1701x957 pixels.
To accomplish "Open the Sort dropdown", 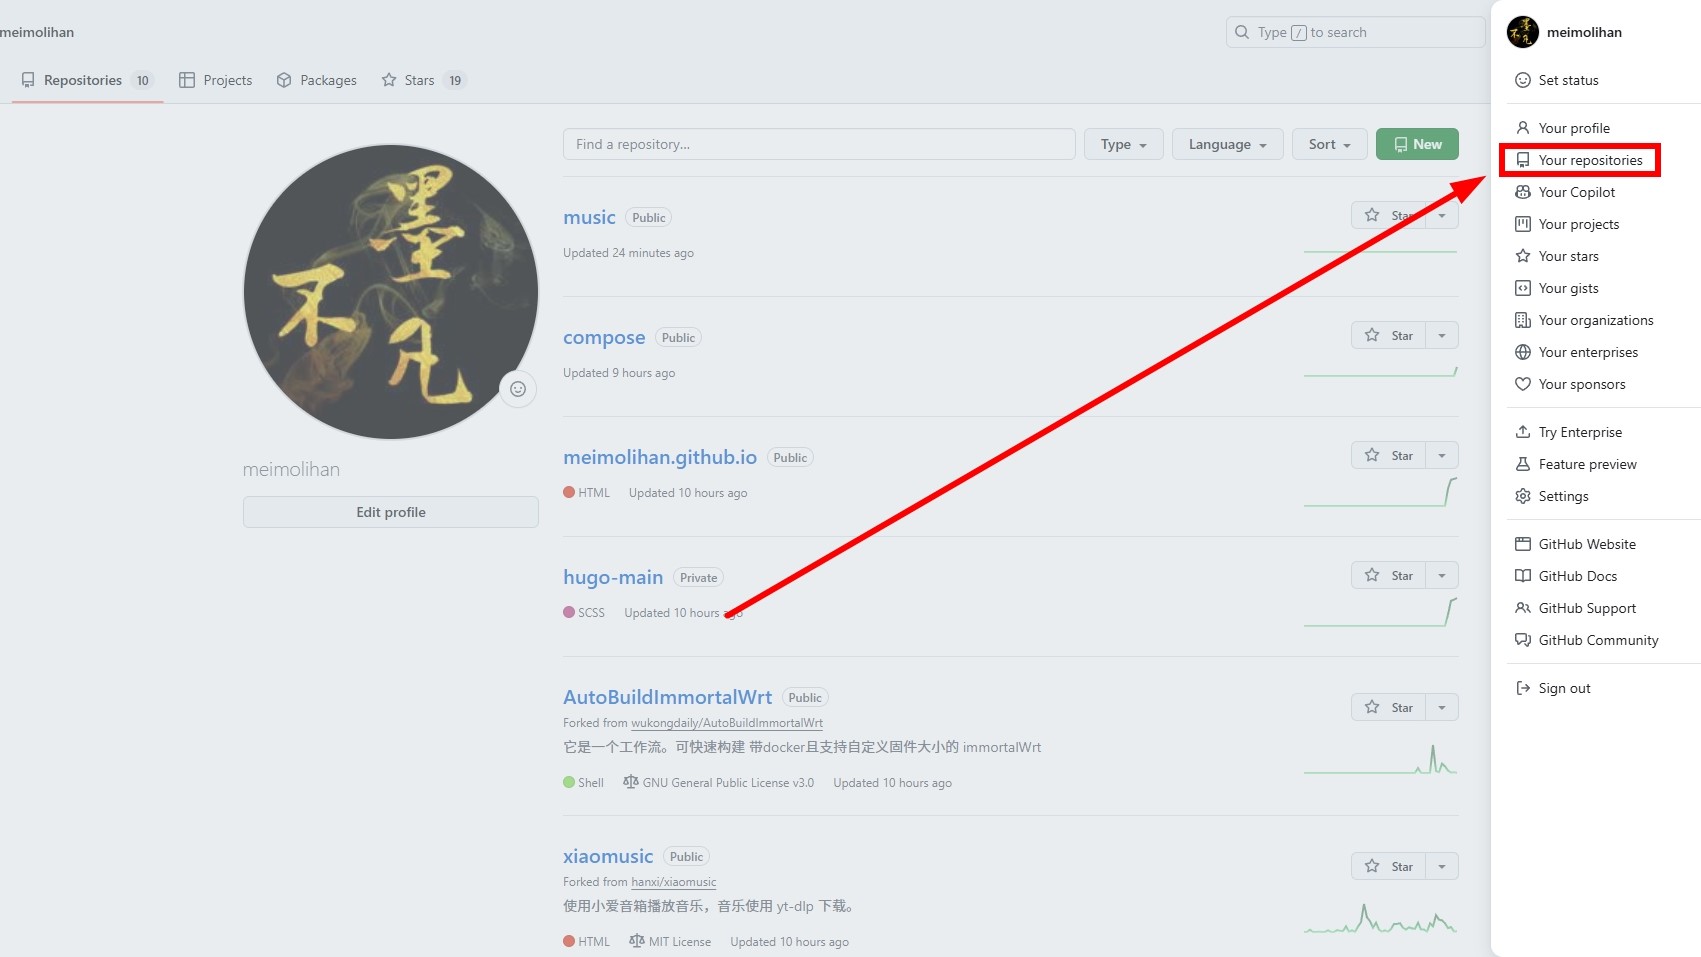I will (x=1329, y=144).
